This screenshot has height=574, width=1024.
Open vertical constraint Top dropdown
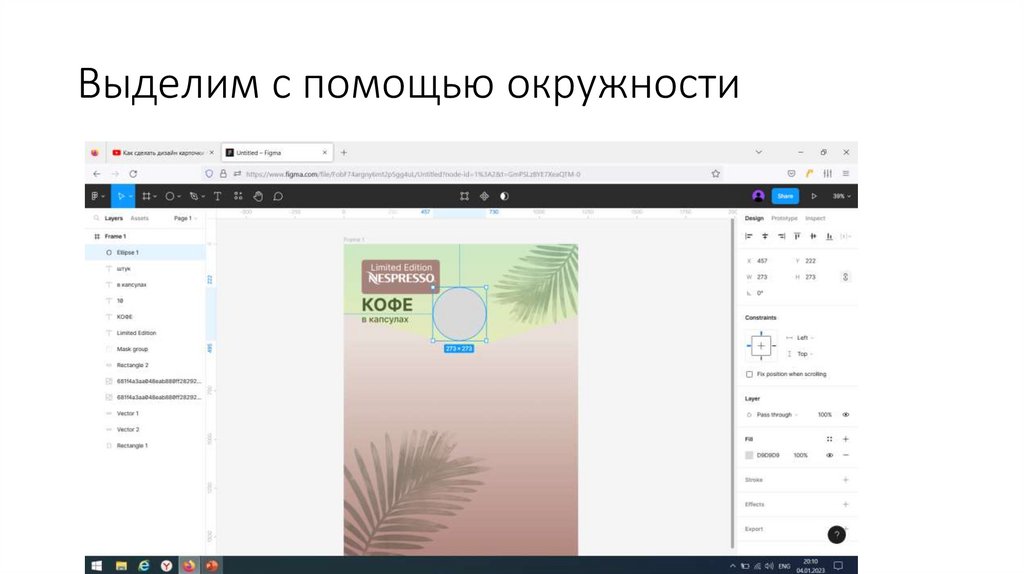(804, 354)
